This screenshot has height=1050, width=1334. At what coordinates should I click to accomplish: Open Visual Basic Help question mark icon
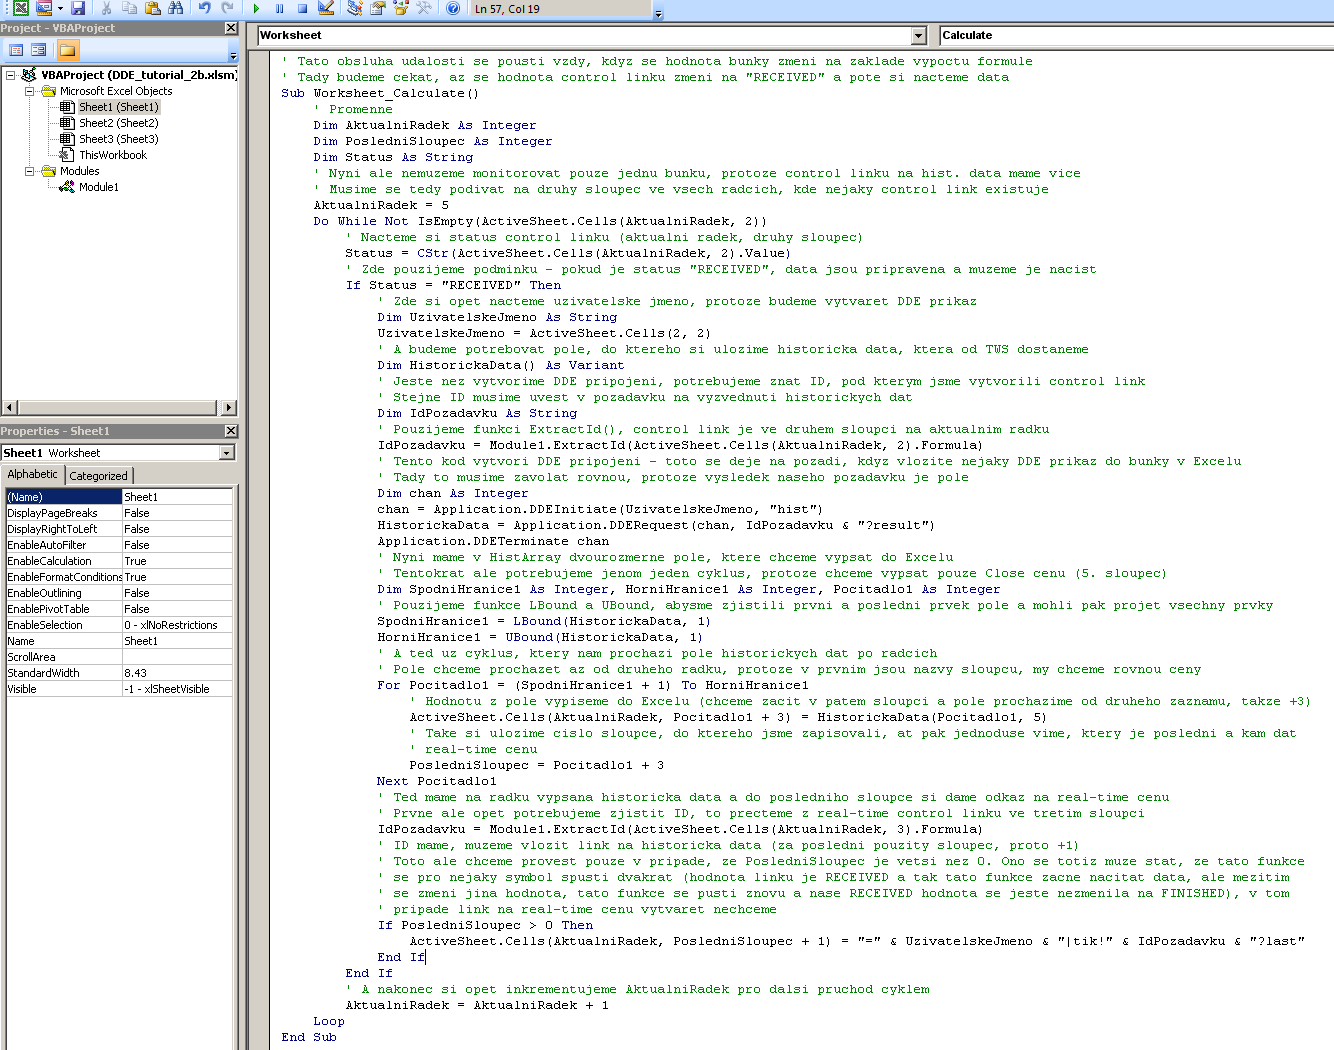[453, 8]
